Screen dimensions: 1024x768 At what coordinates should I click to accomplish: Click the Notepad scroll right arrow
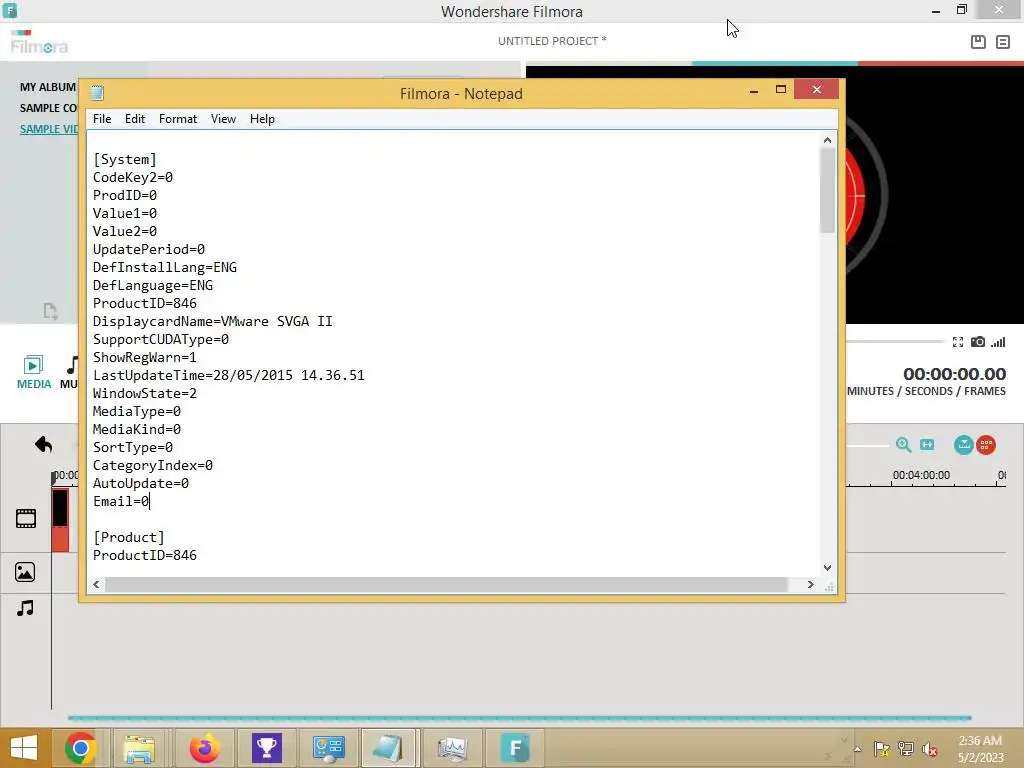point(810,584)
